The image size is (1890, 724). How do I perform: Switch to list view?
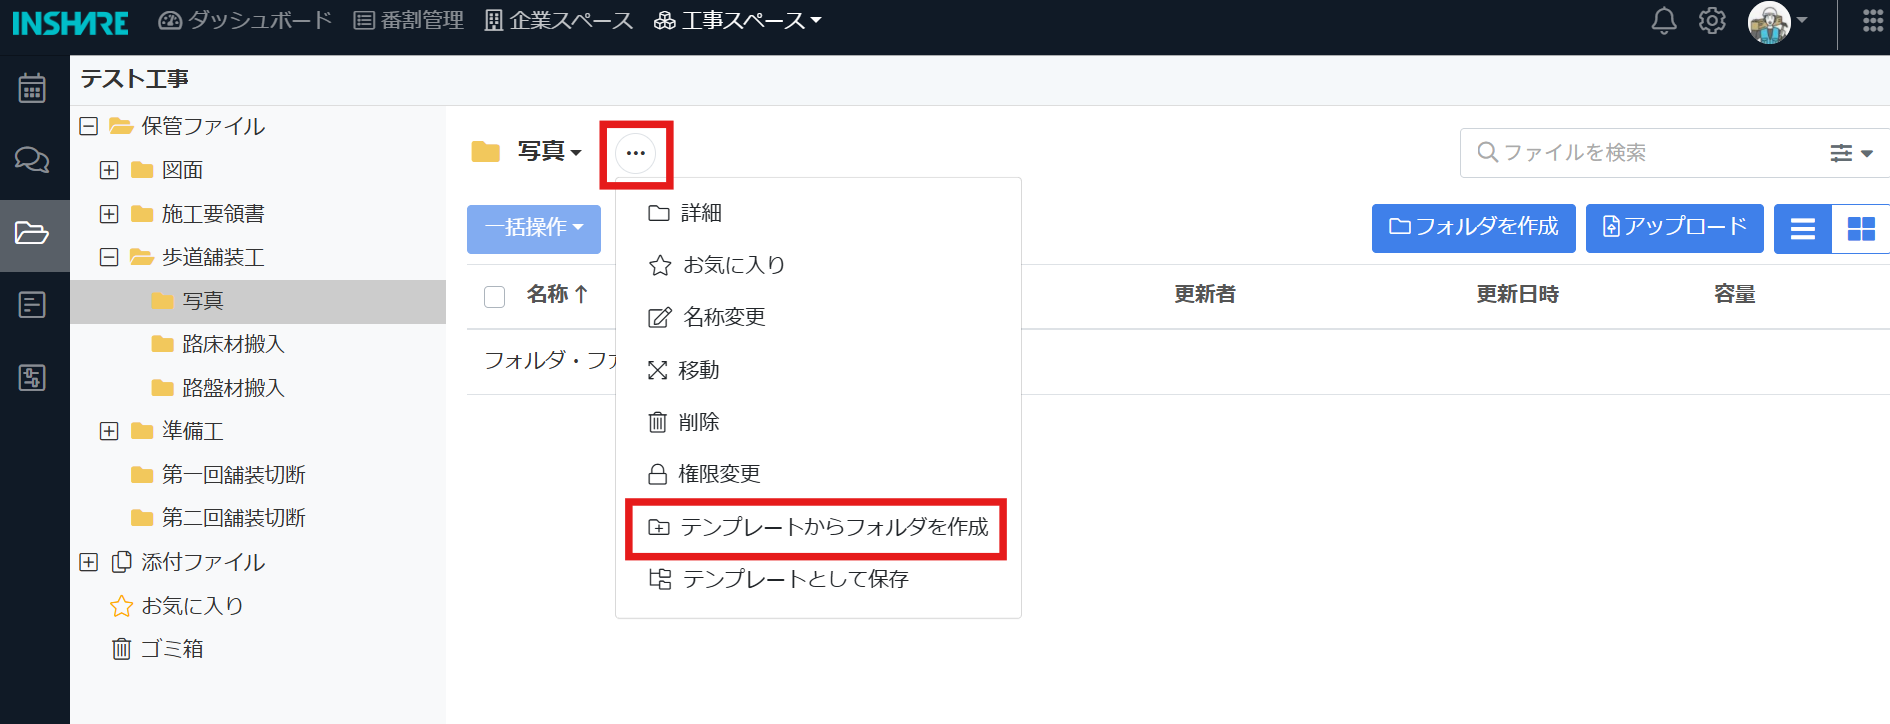(1803, 229)
